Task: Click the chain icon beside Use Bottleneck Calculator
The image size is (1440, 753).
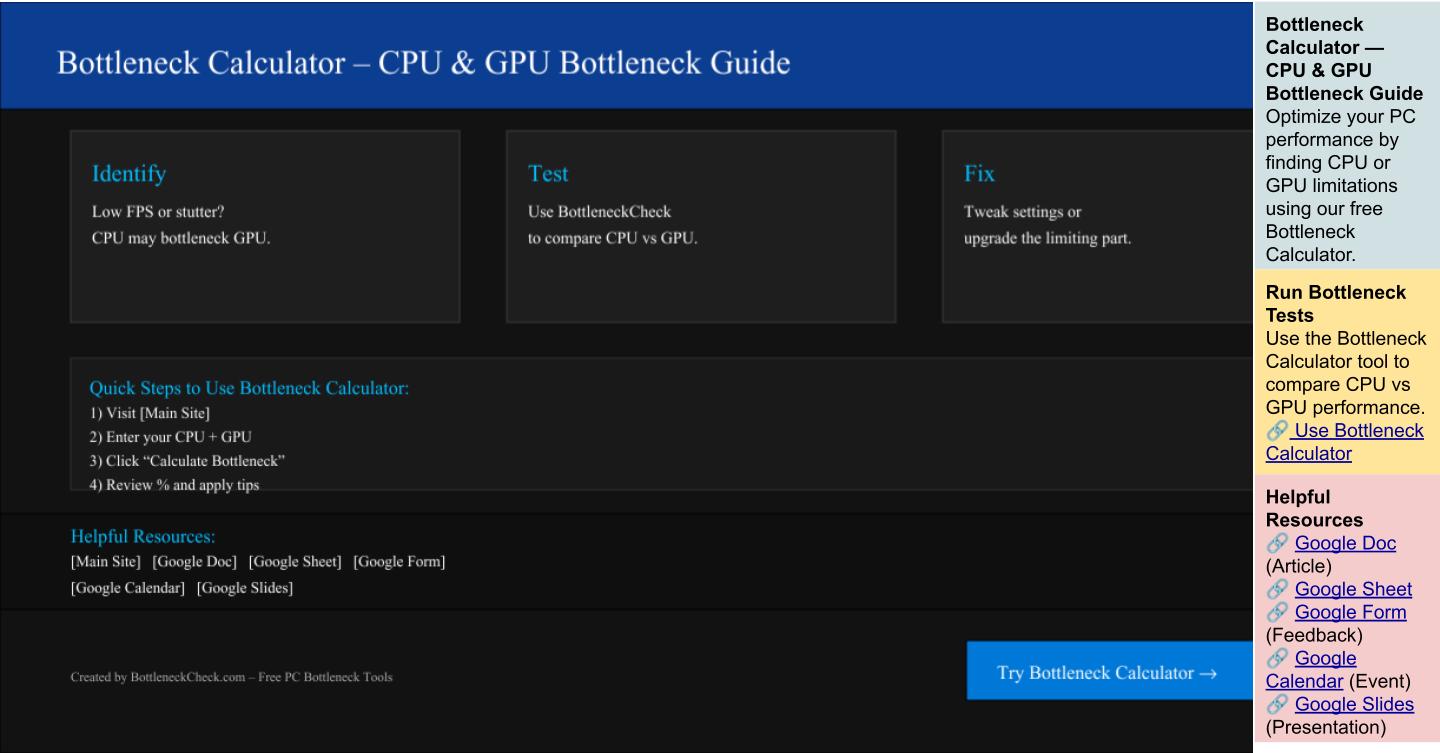Action: tap(1275, 431)
